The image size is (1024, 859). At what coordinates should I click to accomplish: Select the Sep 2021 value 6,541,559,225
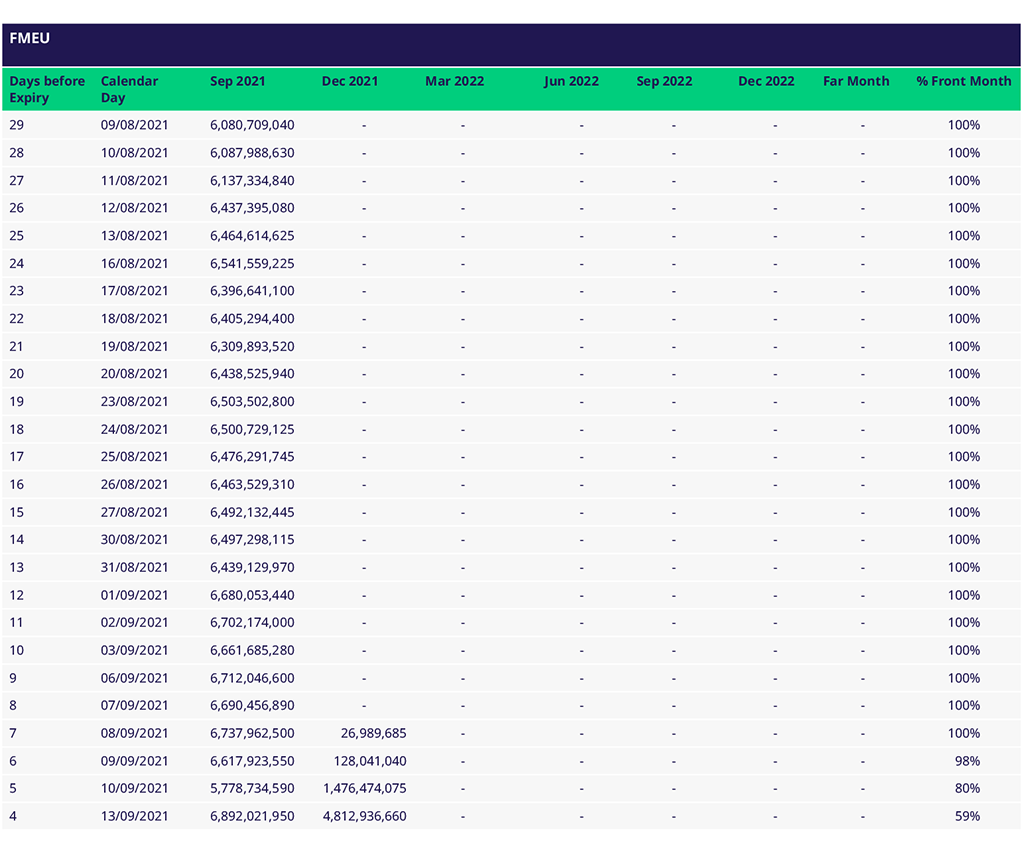coord(252,264)
